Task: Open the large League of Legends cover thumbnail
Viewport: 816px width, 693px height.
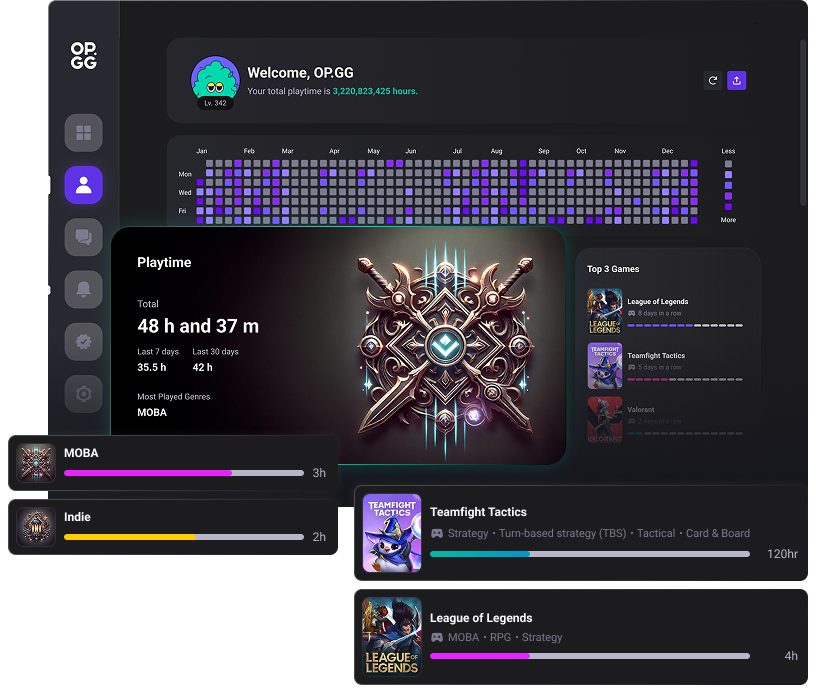Action: click(392, 636)
